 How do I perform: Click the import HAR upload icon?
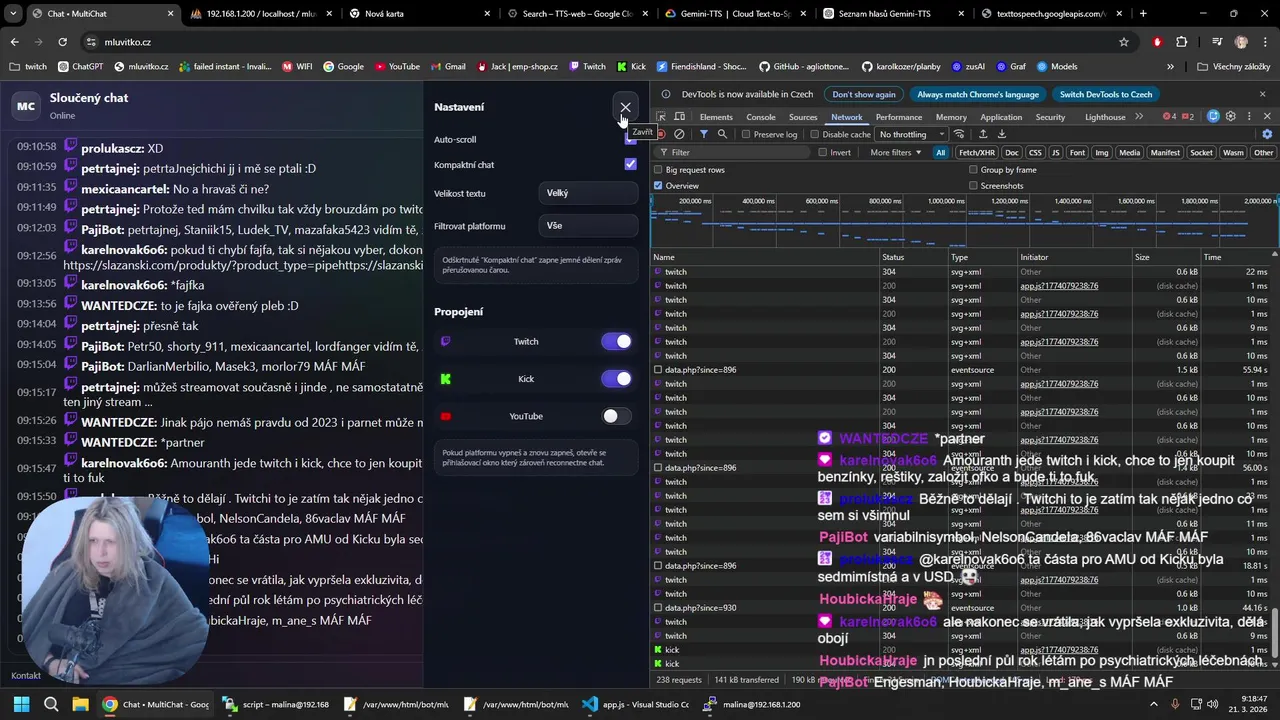click(x=983, y=134)
